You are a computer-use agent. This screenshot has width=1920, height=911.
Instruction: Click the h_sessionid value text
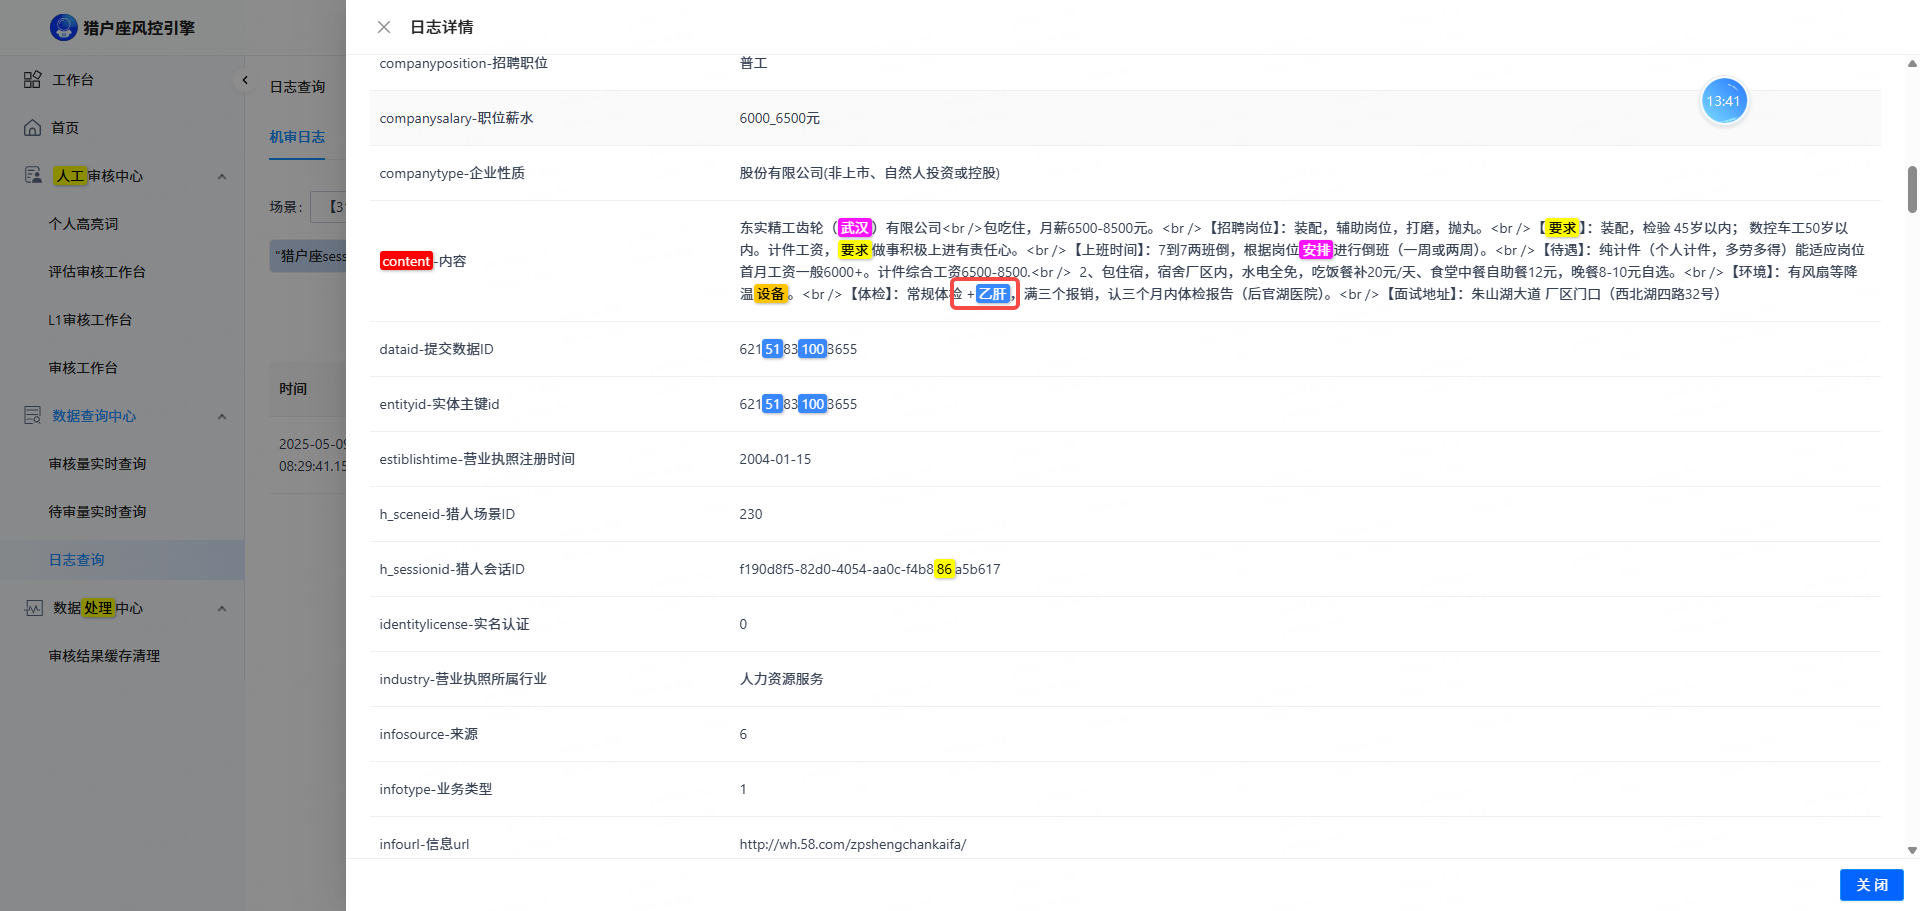pyautogui.click(x=870, y=569)
